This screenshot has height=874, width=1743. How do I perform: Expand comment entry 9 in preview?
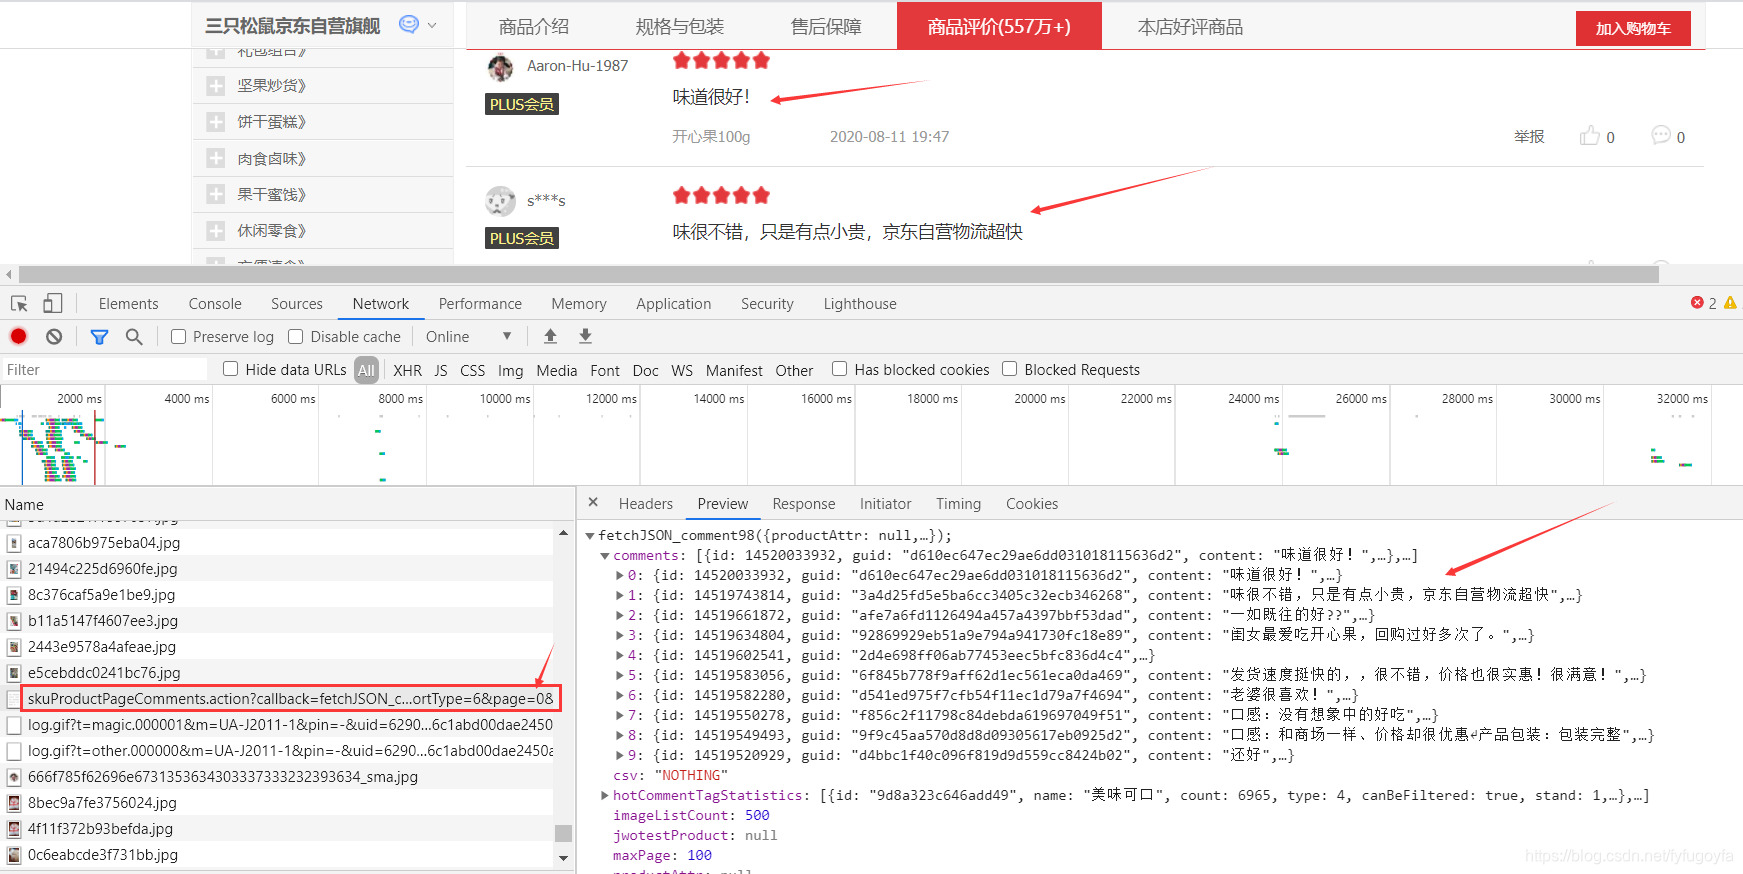pos(620,756)
